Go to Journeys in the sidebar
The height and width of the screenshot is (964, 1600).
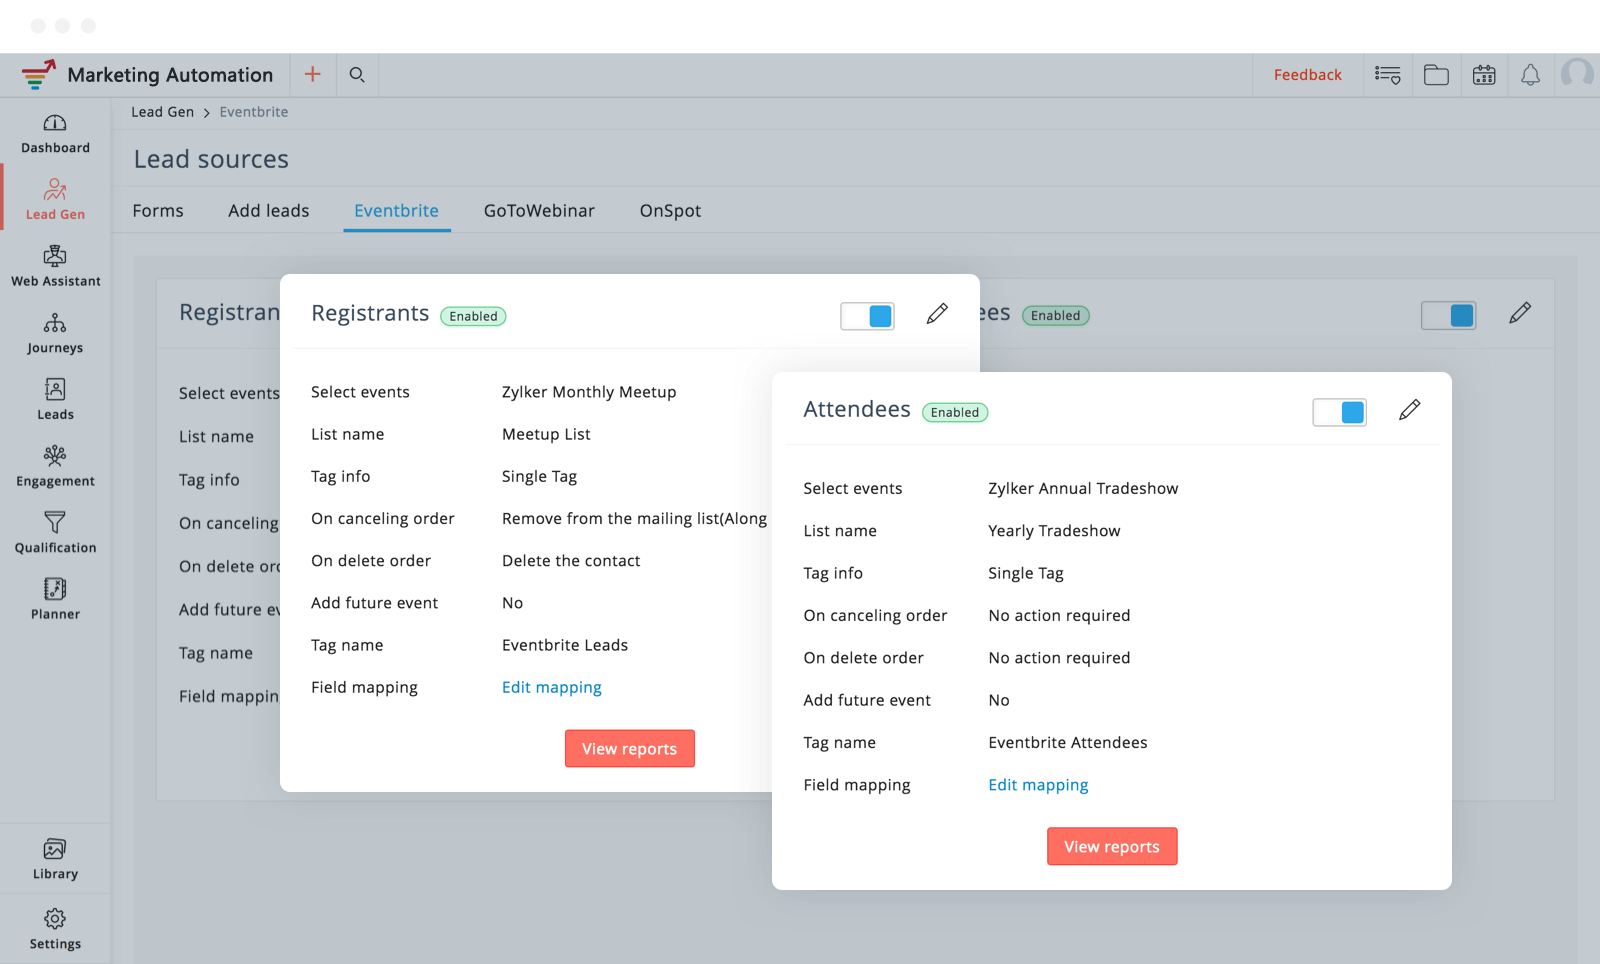[55, 334]
